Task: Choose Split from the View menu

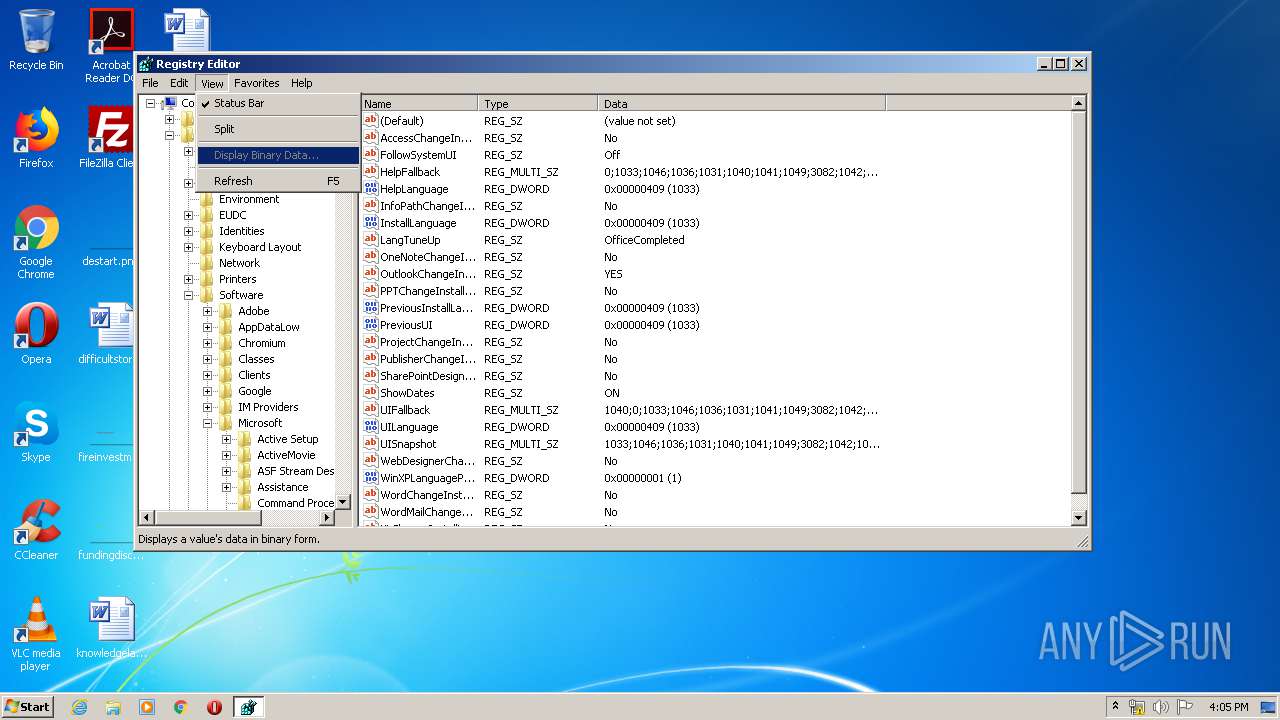Action: tap(278, 129)
